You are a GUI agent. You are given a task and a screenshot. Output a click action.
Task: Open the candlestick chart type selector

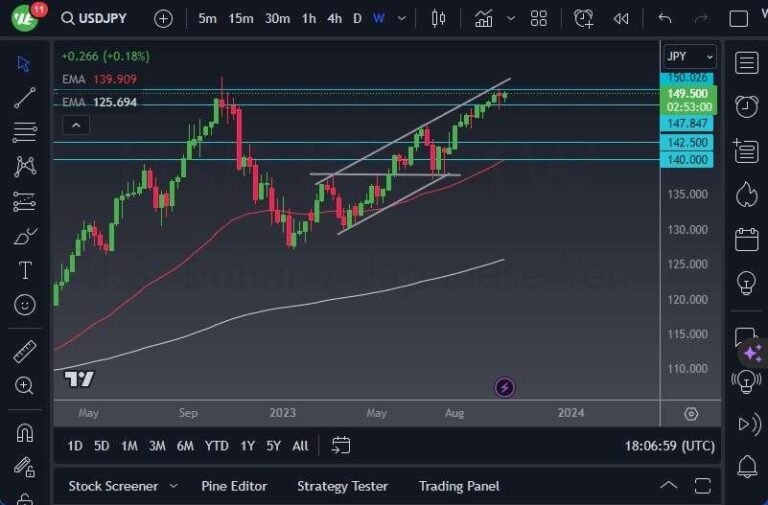coord(438,19)
